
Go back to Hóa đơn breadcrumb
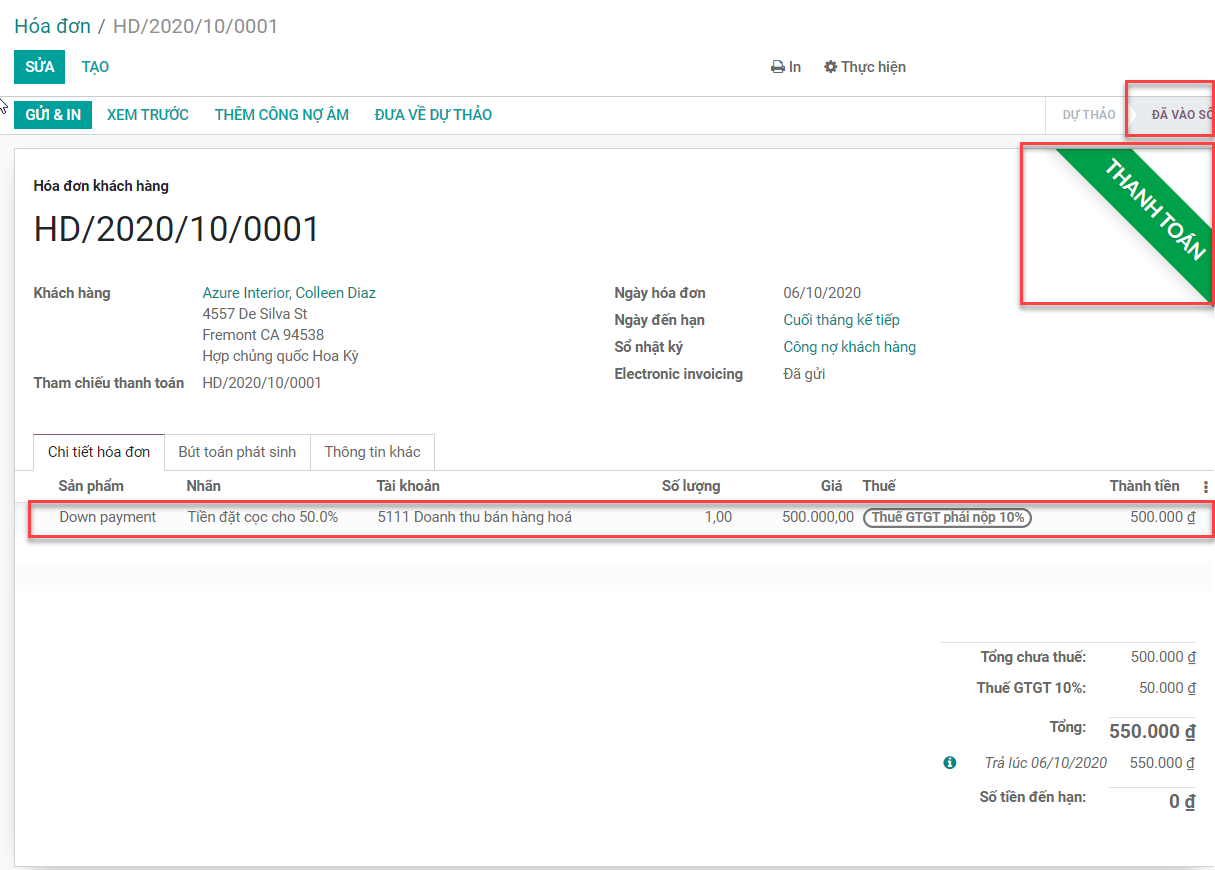[x=52, y=26]
